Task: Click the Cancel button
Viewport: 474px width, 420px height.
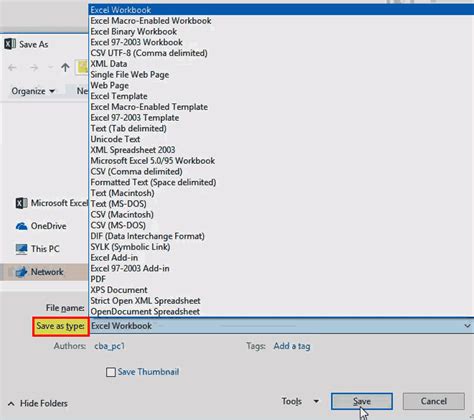Action: tap(434, 401)
